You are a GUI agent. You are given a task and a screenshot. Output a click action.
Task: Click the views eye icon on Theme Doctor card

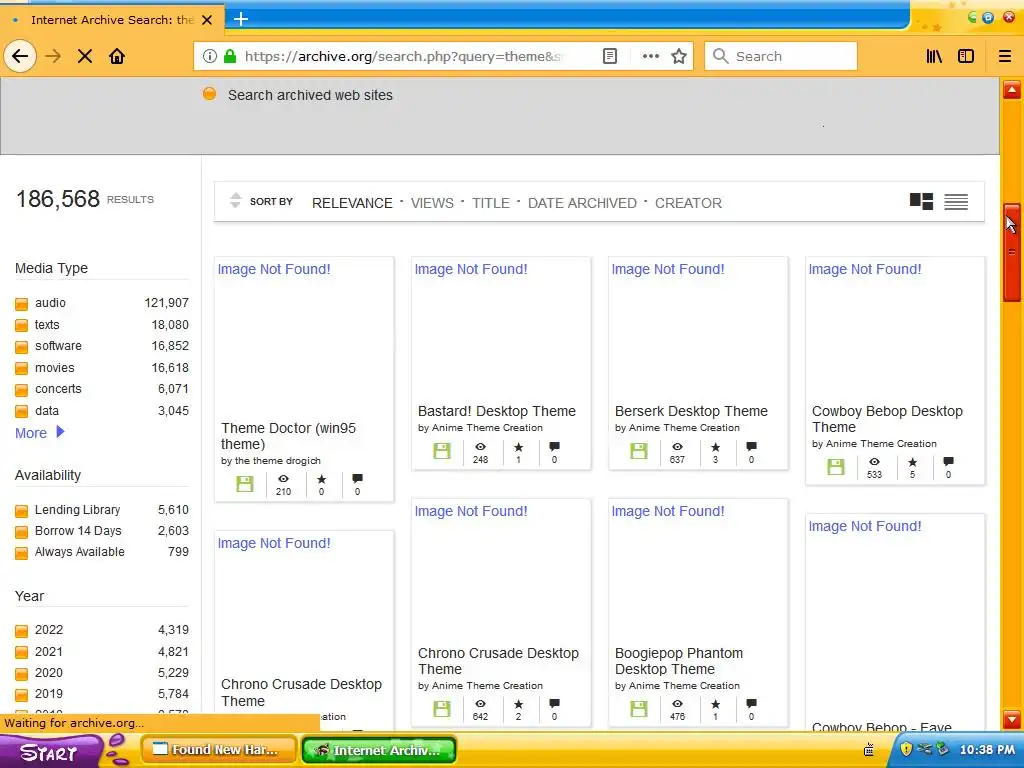283,479
